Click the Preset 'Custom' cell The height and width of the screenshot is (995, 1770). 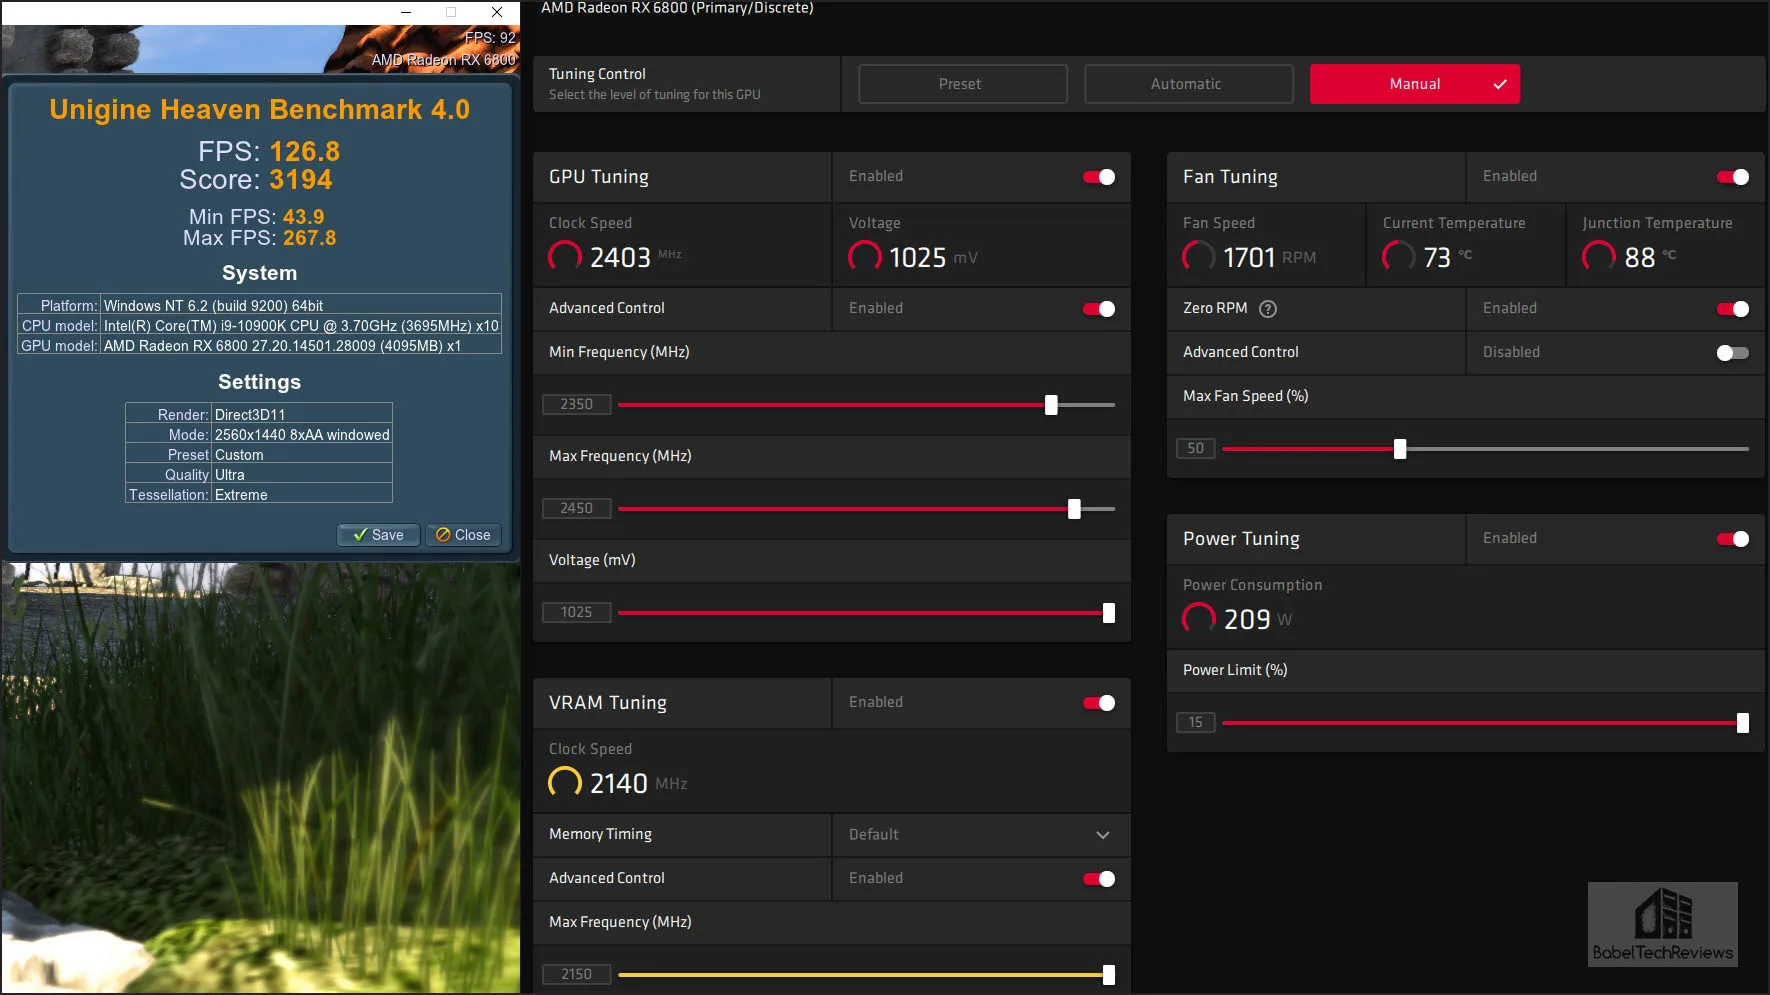tap(301, 454)
